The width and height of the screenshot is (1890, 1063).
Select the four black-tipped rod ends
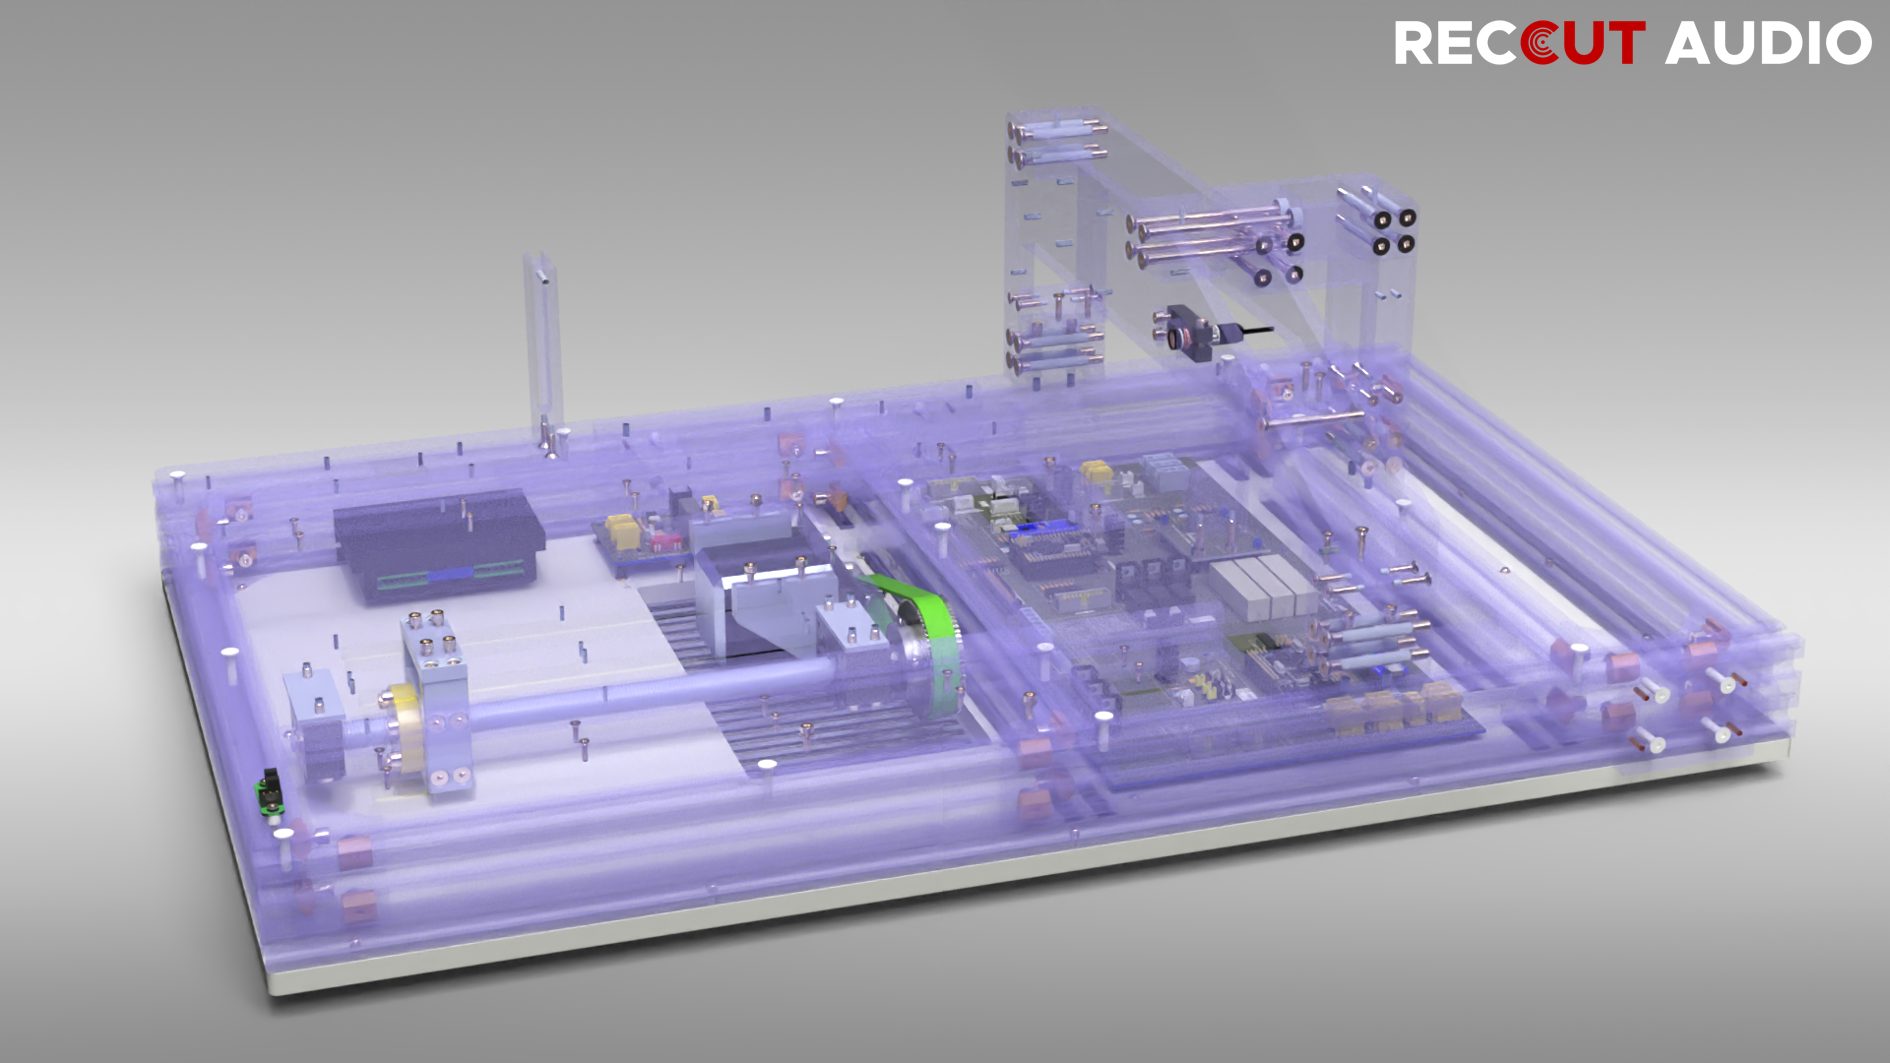click(x=1394, y=230)
